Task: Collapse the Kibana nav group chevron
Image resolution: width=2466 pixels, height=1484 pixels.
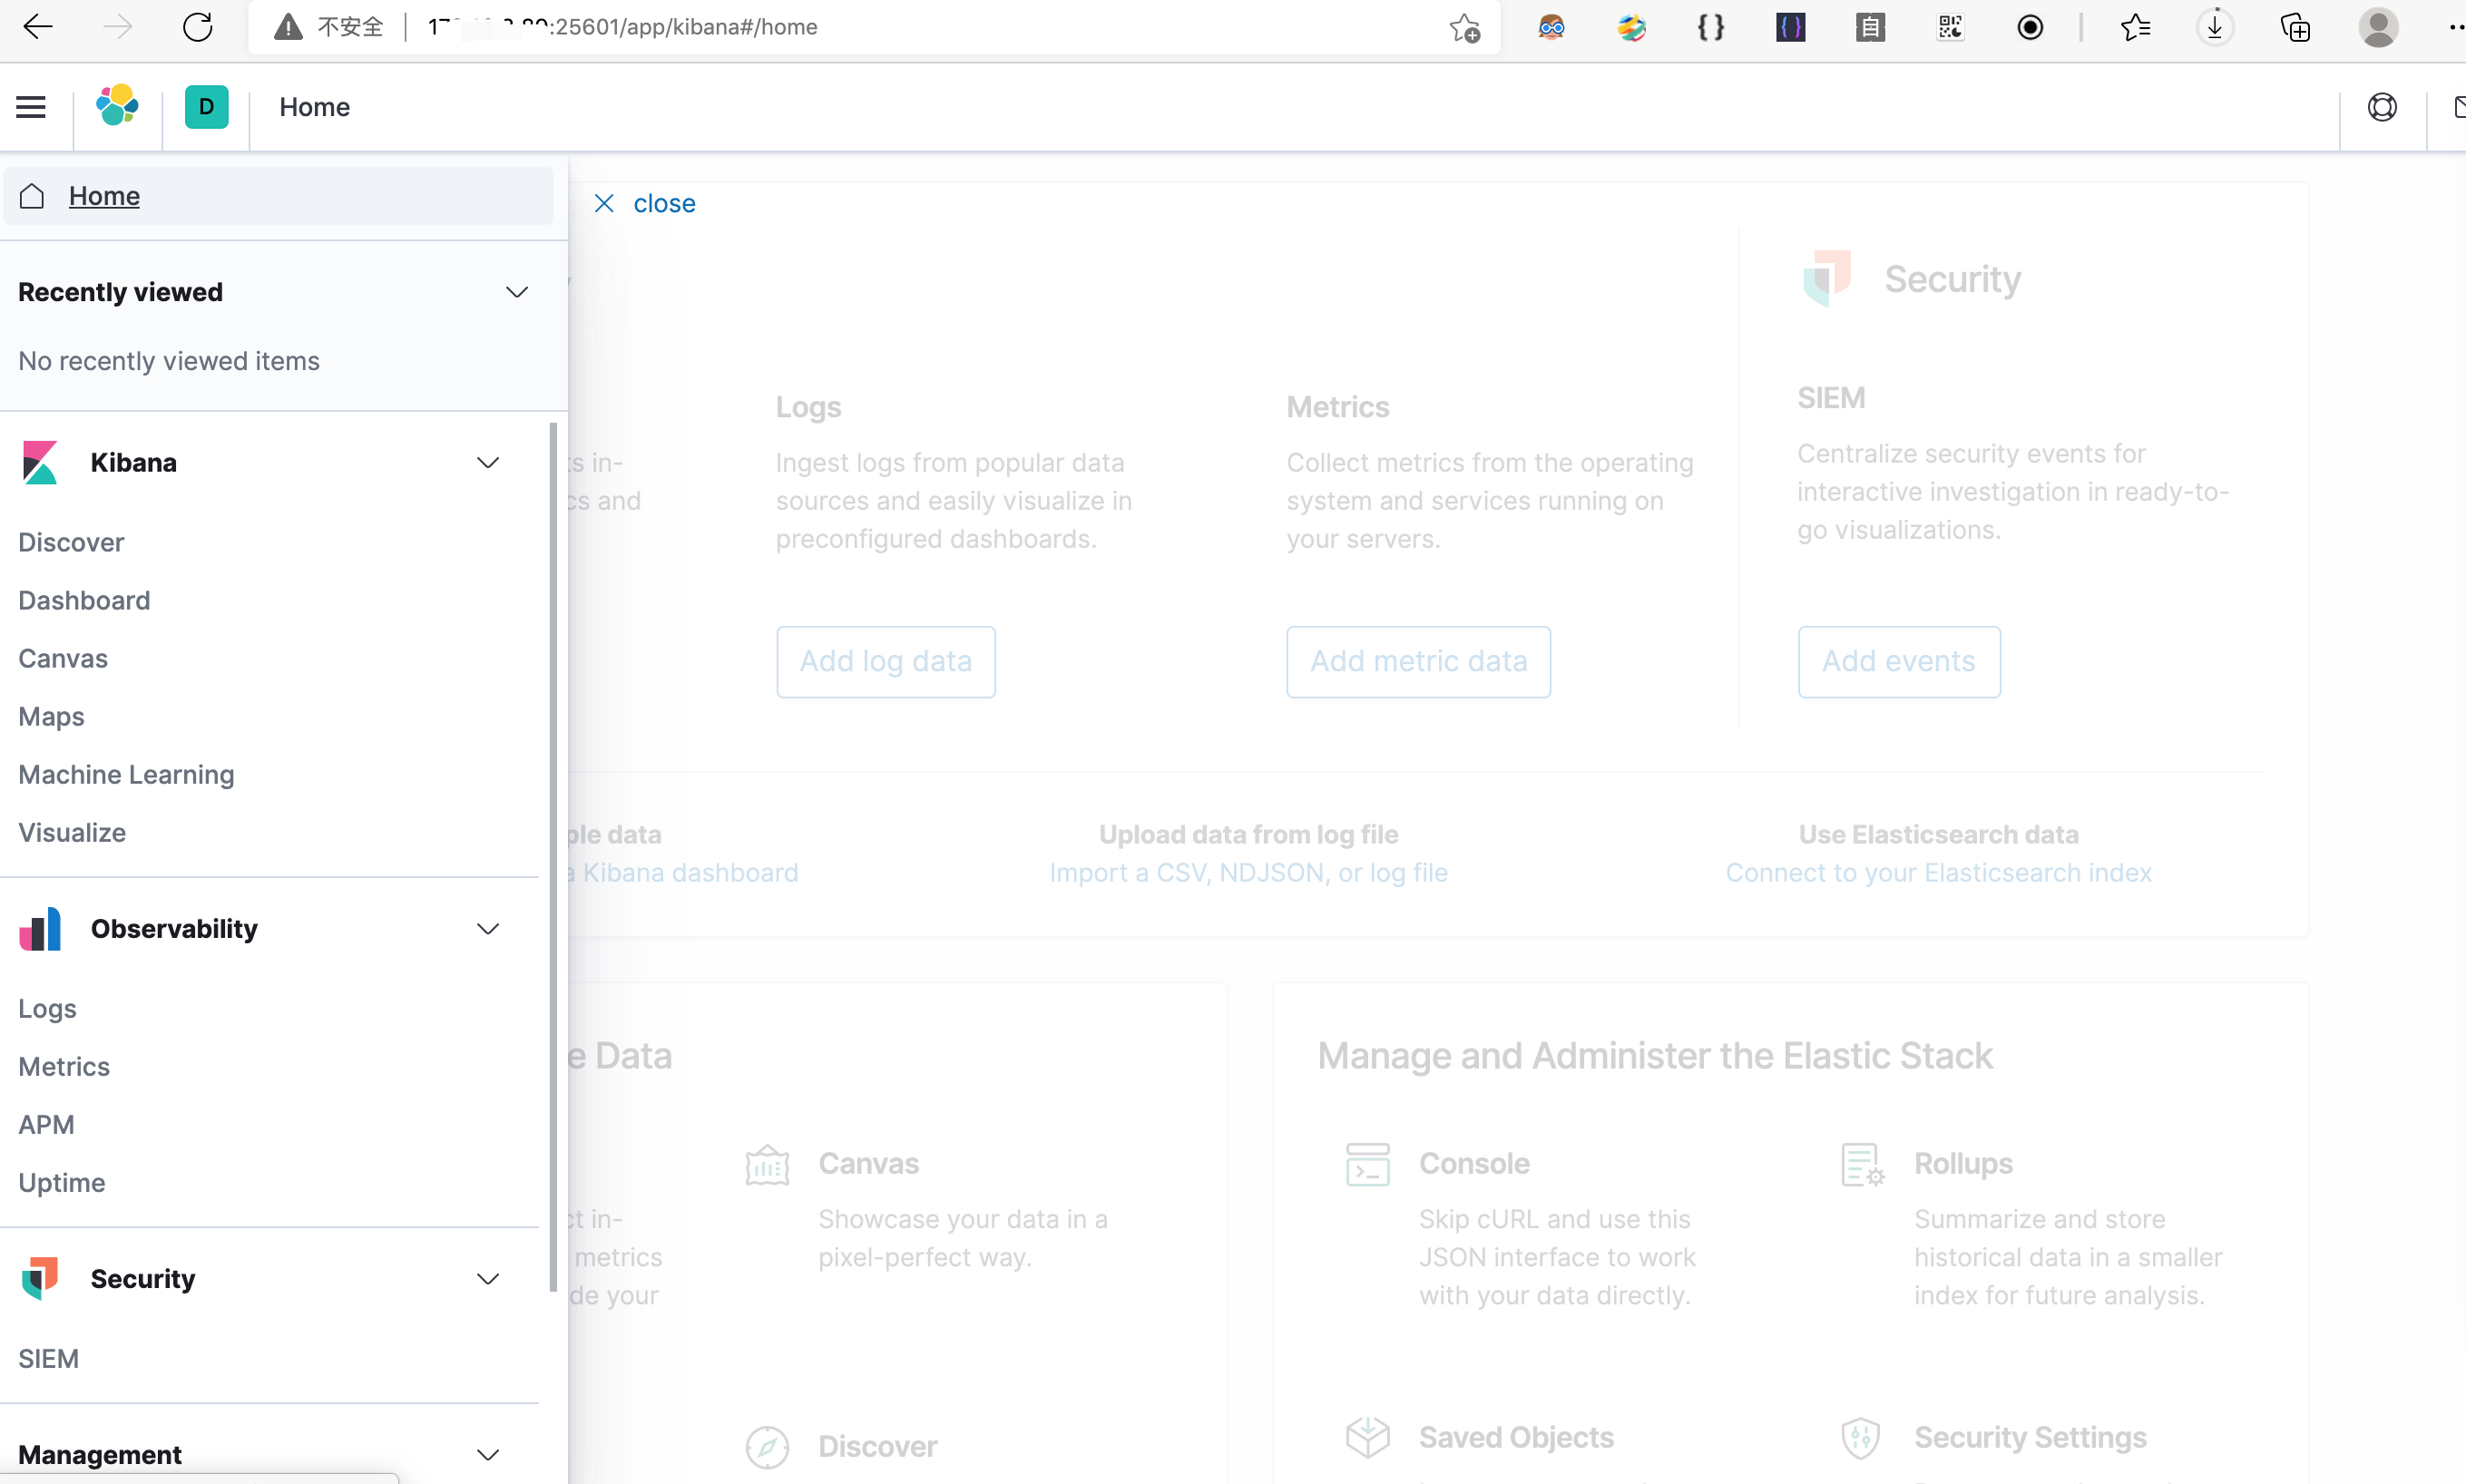Action: point(487,463)
